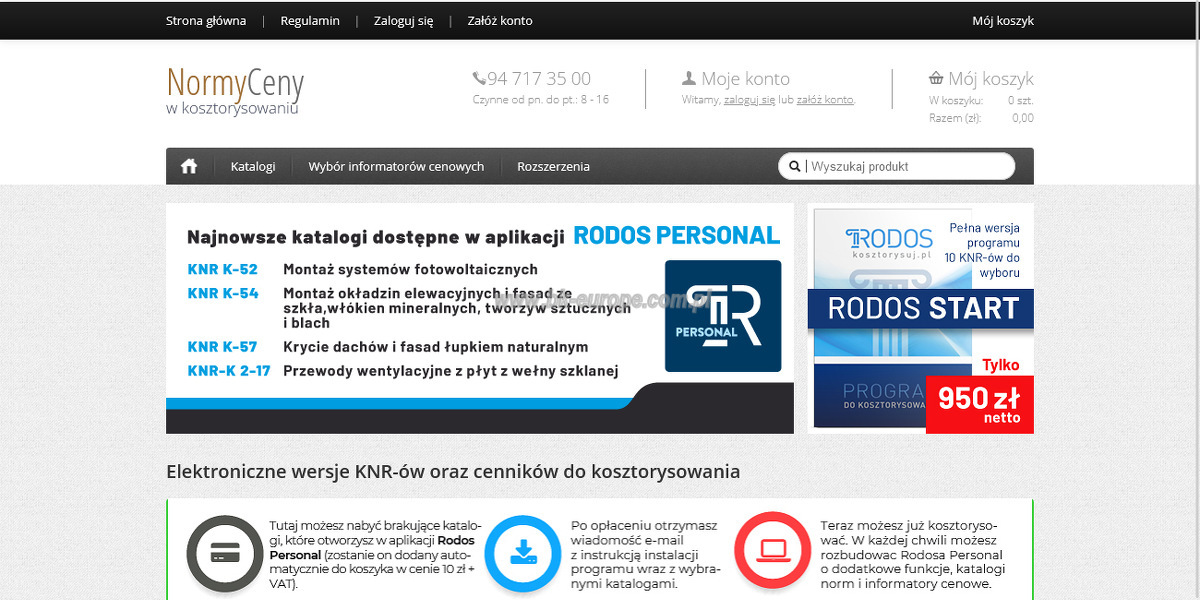Viewport: 1200px width, 600px height.
Task: Click the magnifier search icon
Action: click(x=795, y=167)
